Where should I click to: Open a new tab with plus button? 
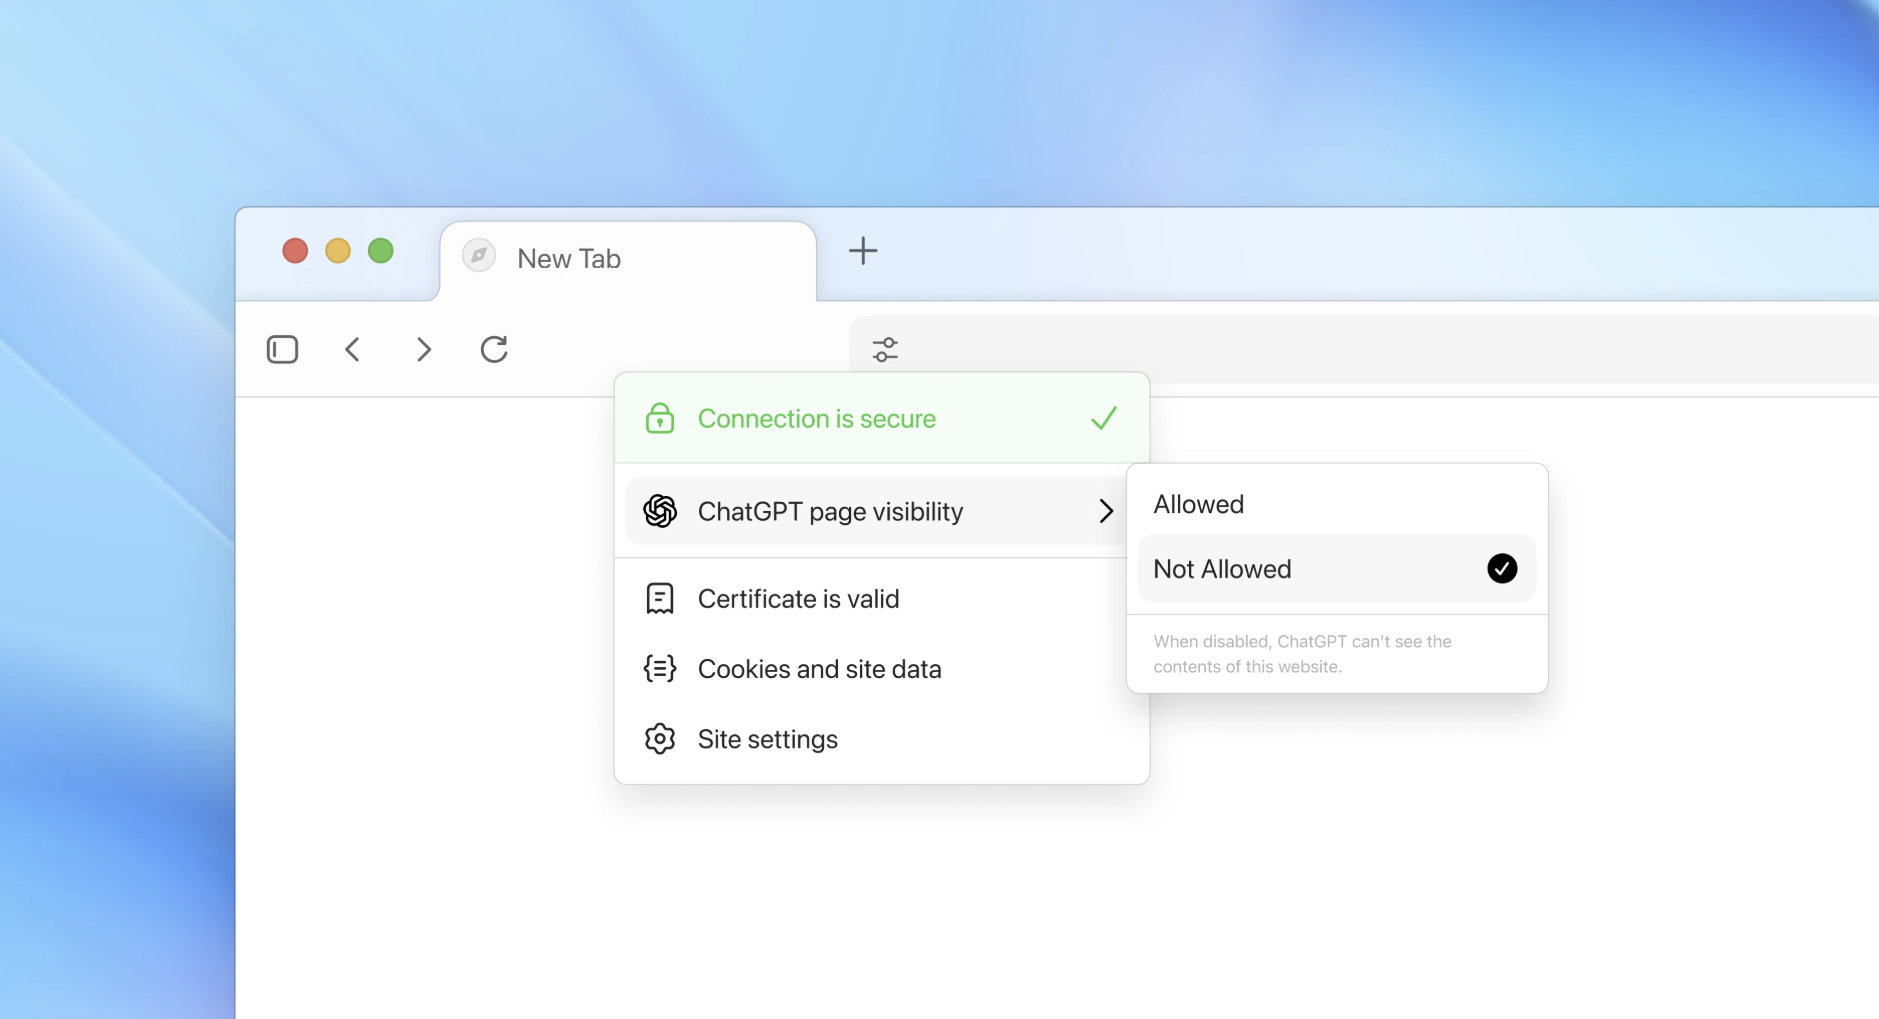[x=863, y=250]
